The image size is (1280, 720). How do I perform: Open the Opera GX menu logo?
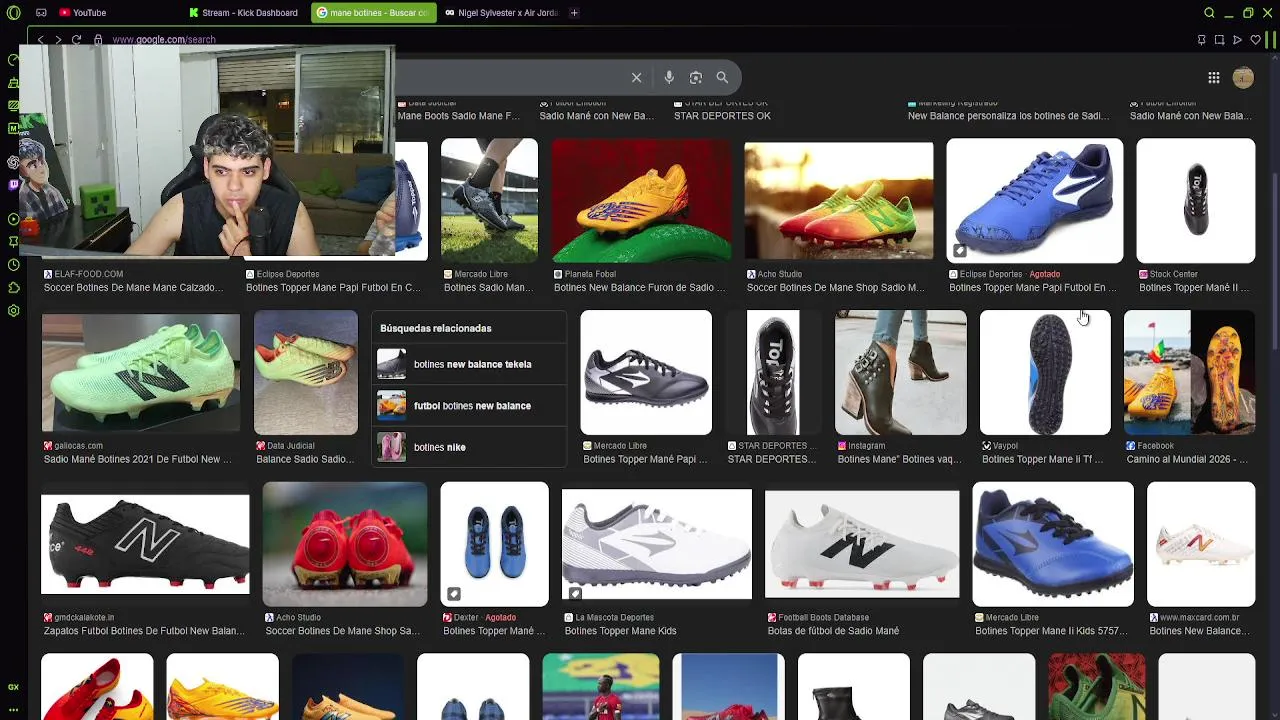[13, 12]
